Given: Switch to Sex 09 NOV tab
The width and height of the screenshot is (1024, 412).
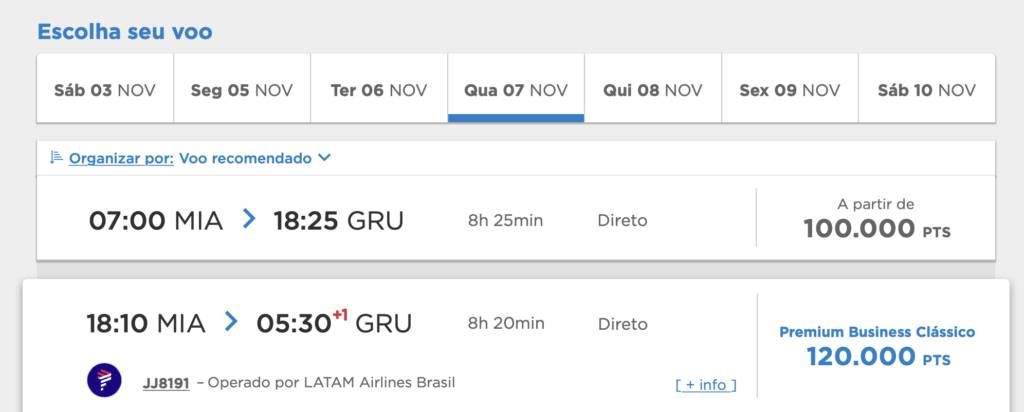Looking at the screenshot, I should point(790,89).
